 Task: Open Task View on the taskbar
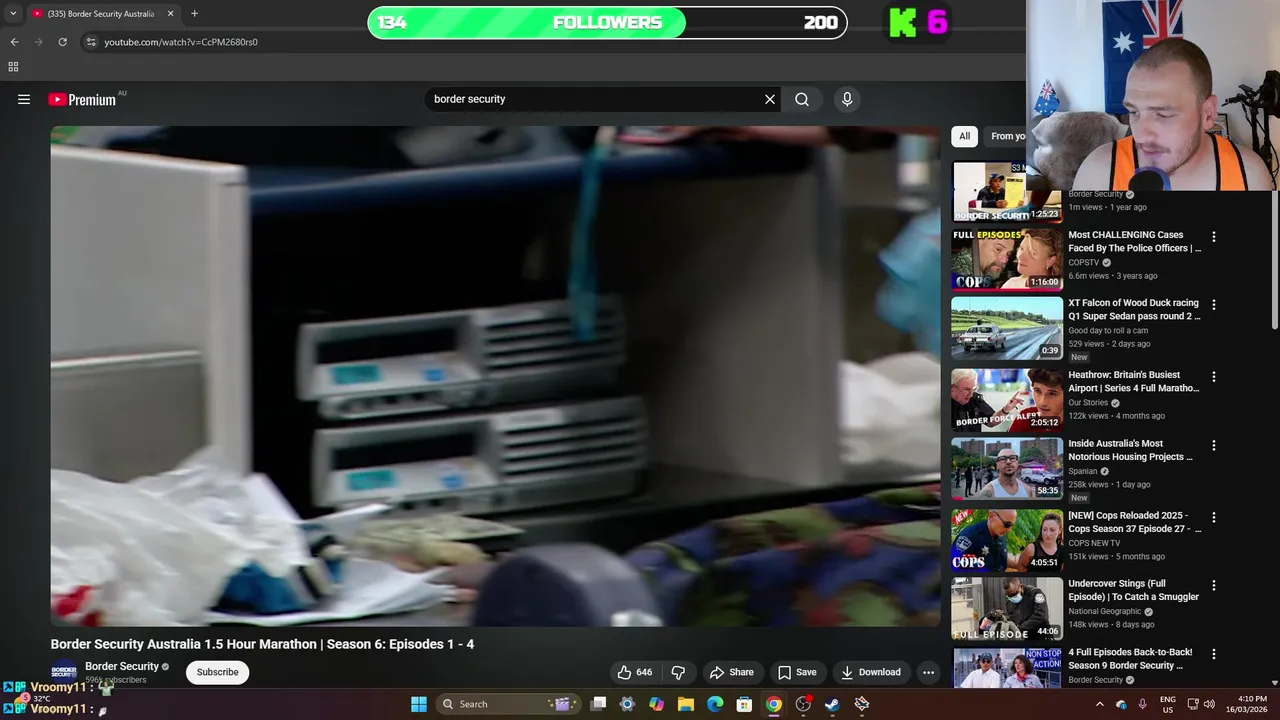tap(598, 704)
